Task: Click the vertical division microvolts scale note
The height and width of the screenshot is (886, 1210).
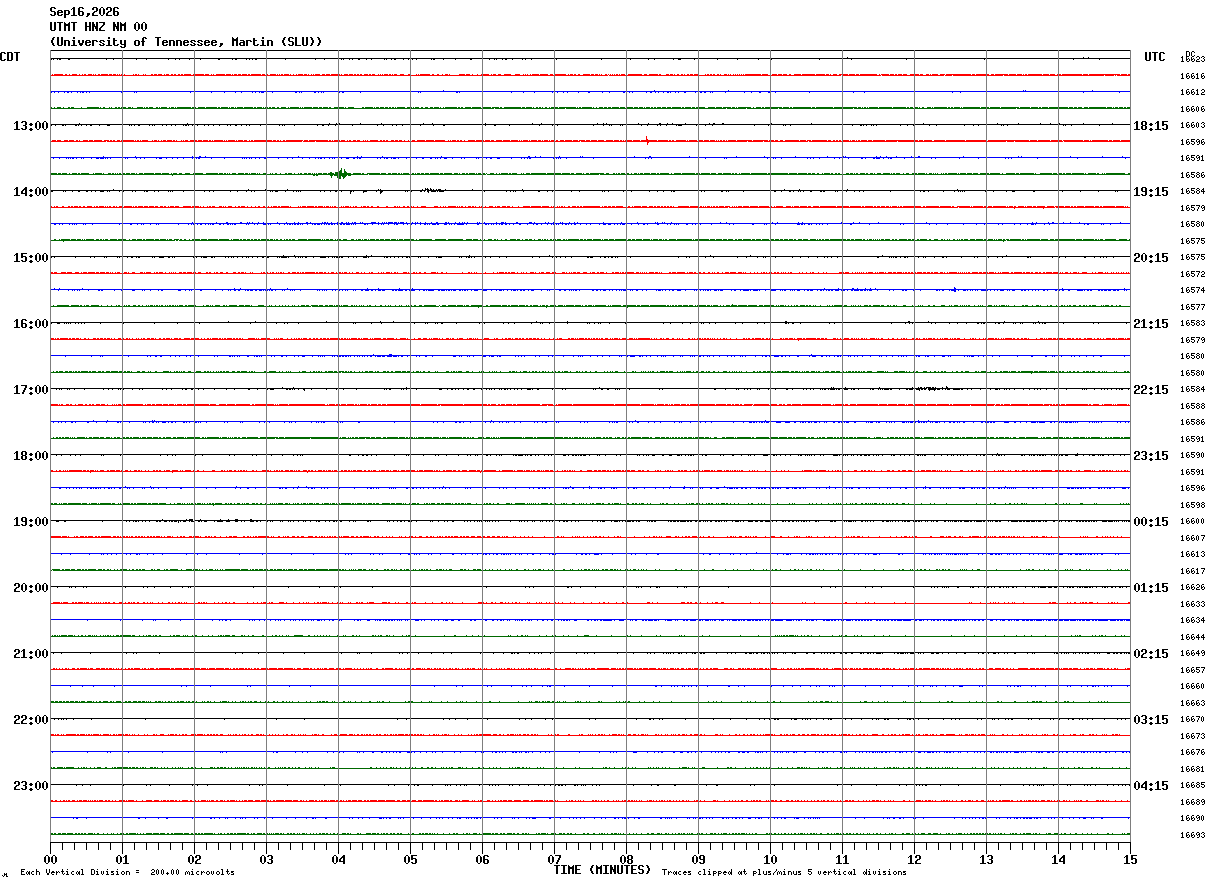Action: click(127, 872)
